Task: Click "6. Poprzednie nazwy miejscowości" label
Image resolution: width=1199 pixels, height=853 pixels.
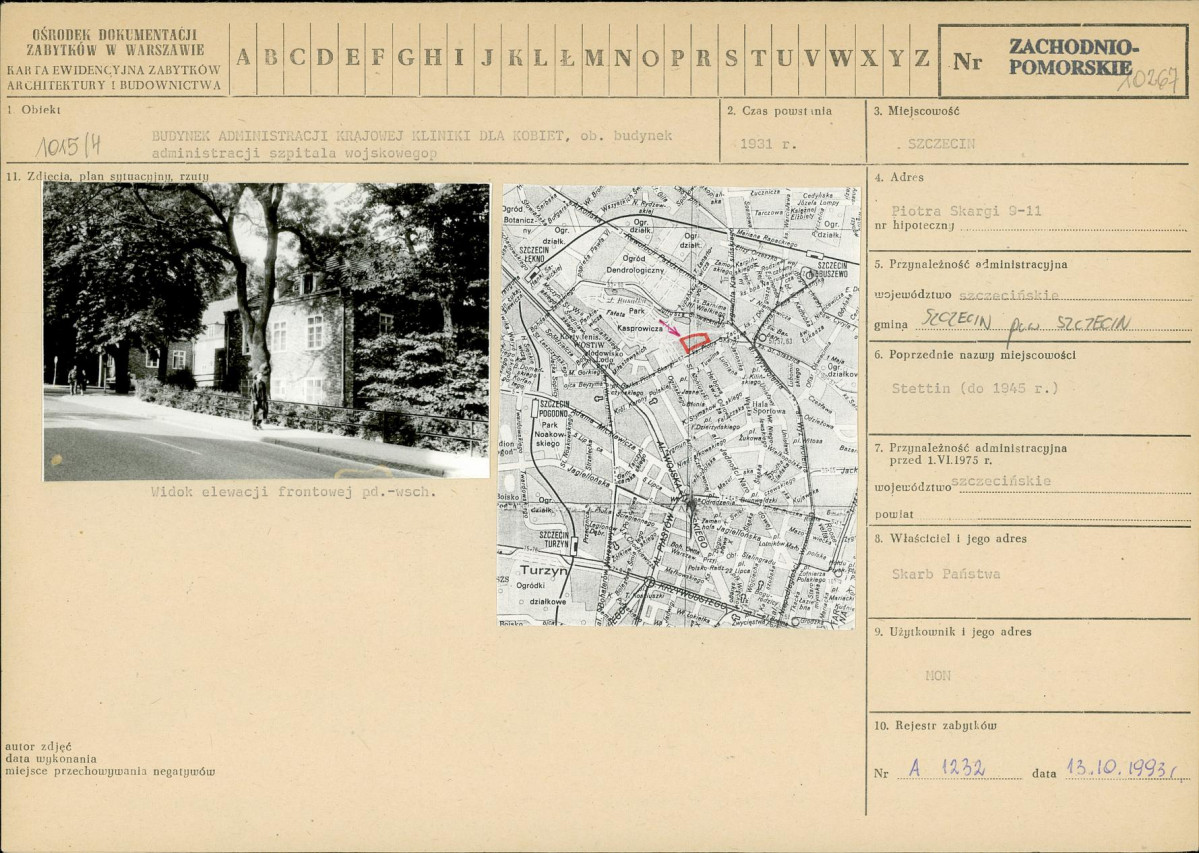Action: point(975,355)
